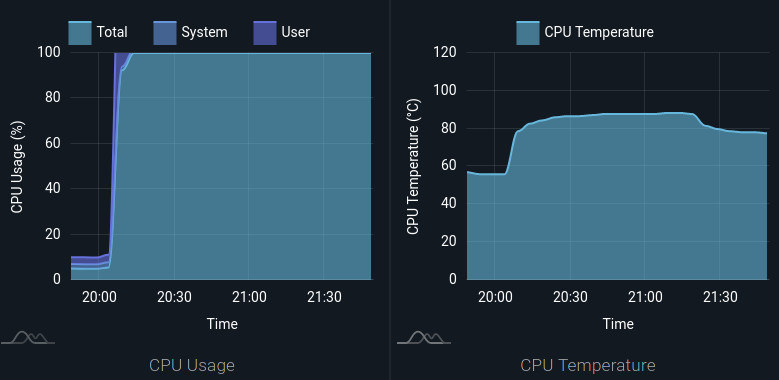Click the User legend color swatch
Screen dimensions: 779x380
tap(265, 33)
